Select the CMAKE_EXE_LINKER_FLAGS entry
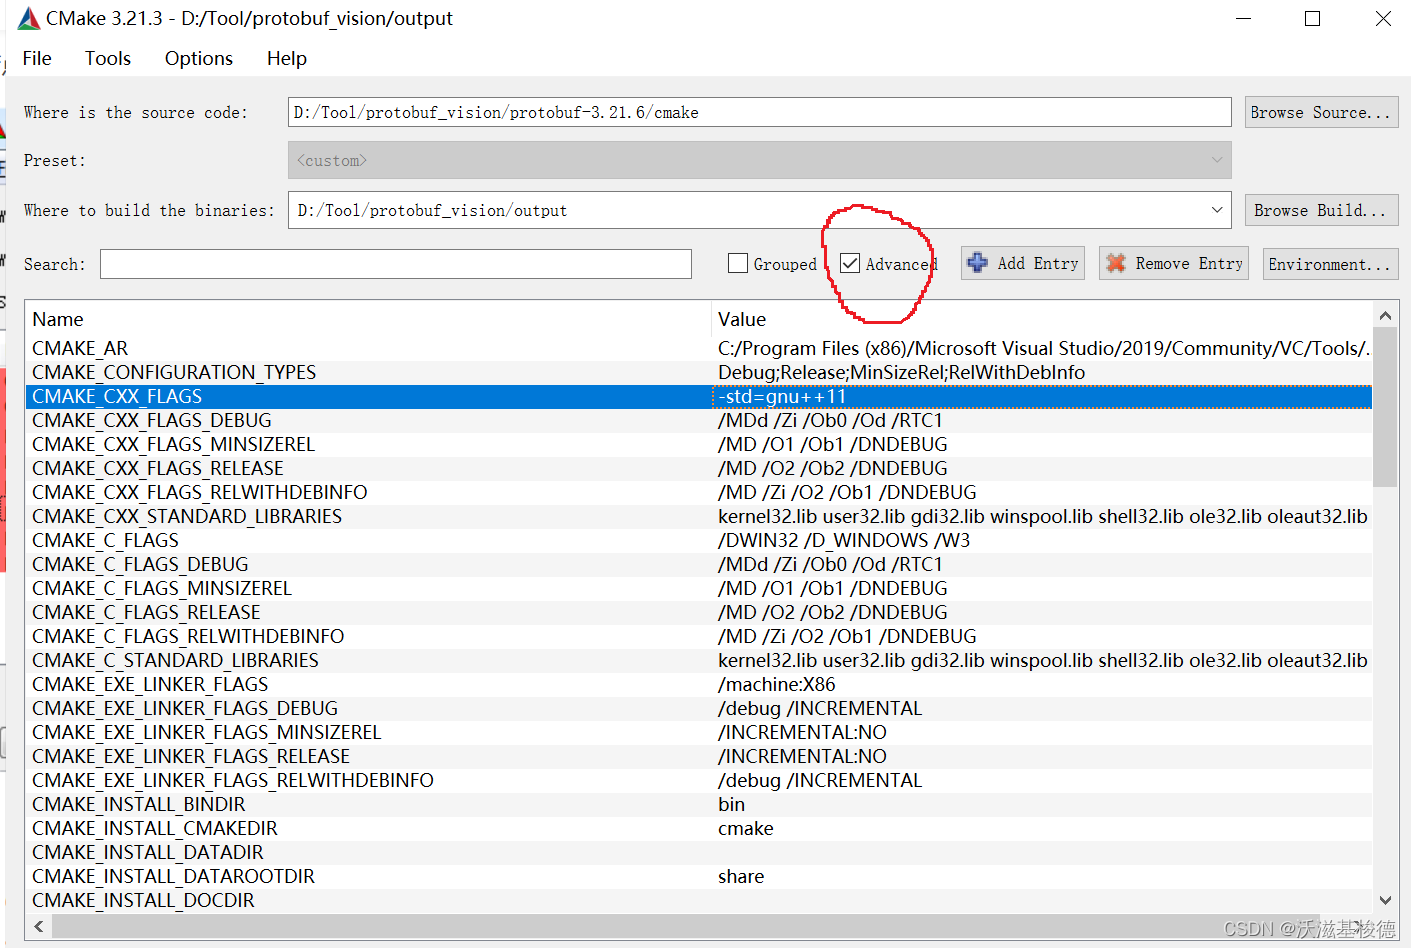Viewport: 1411px width, 948px height. pyautogui.click(x=150, y=684)
